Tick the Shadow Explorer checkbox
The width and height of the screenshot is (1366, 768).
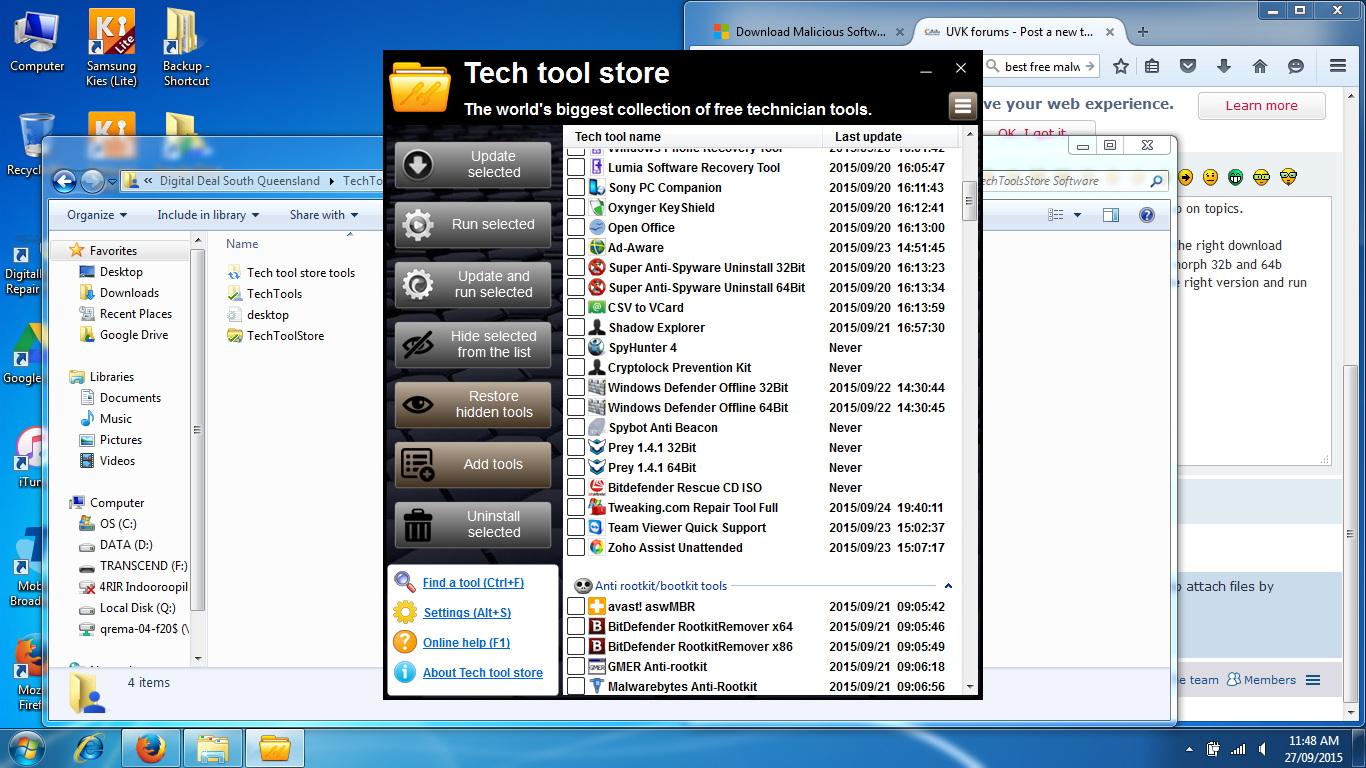576,327
